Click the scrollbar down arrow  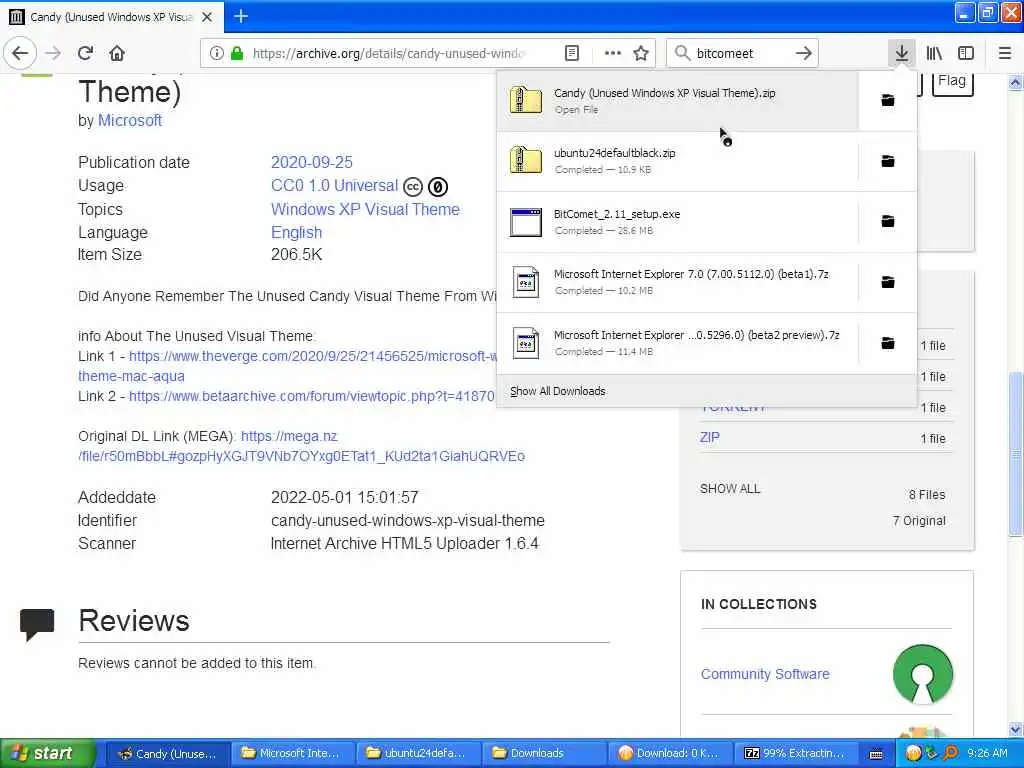pos(1016,729)
